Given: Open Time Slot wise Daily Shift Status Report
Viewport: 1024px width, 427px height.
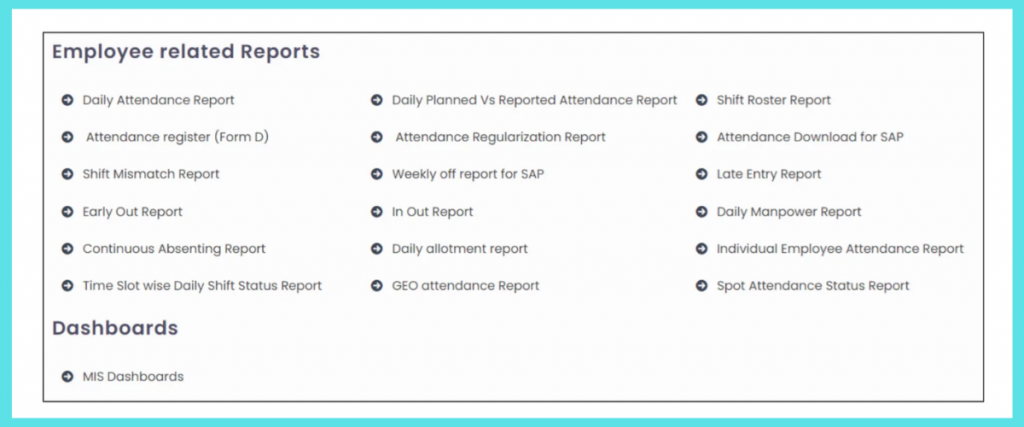Looking at the screenshot, I should click(202, 286).
